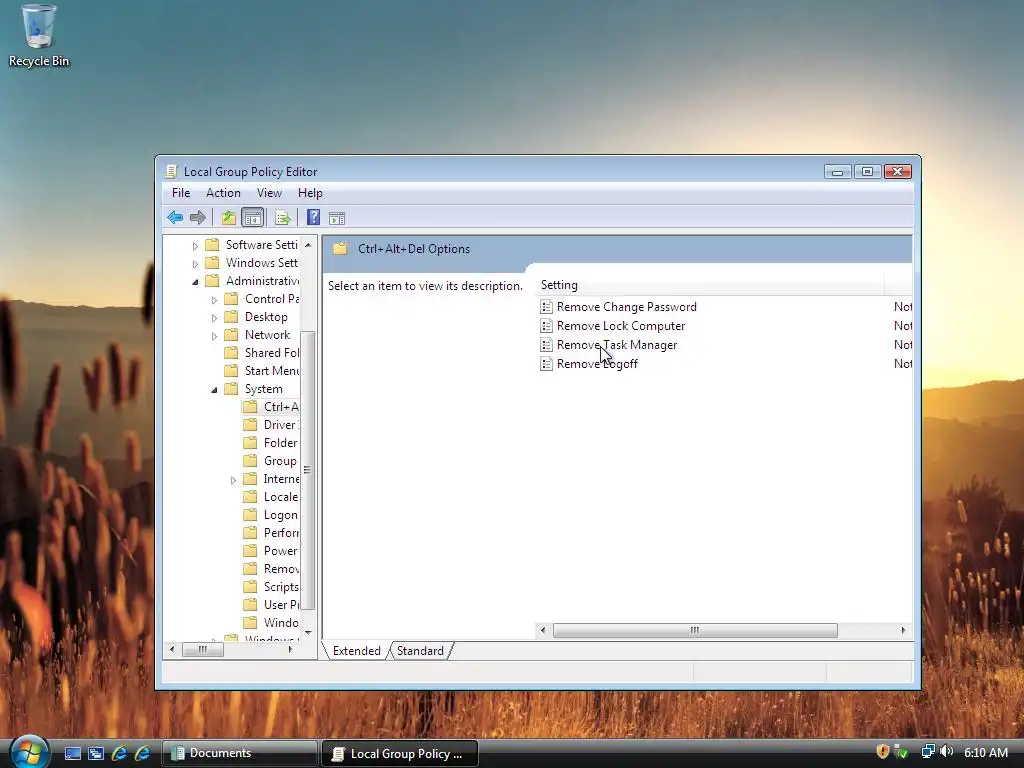Image resolution: width=1024 pixels, height=768 pixels.
Task: Expand the Software Settings tree node
Action: (195, 246)
